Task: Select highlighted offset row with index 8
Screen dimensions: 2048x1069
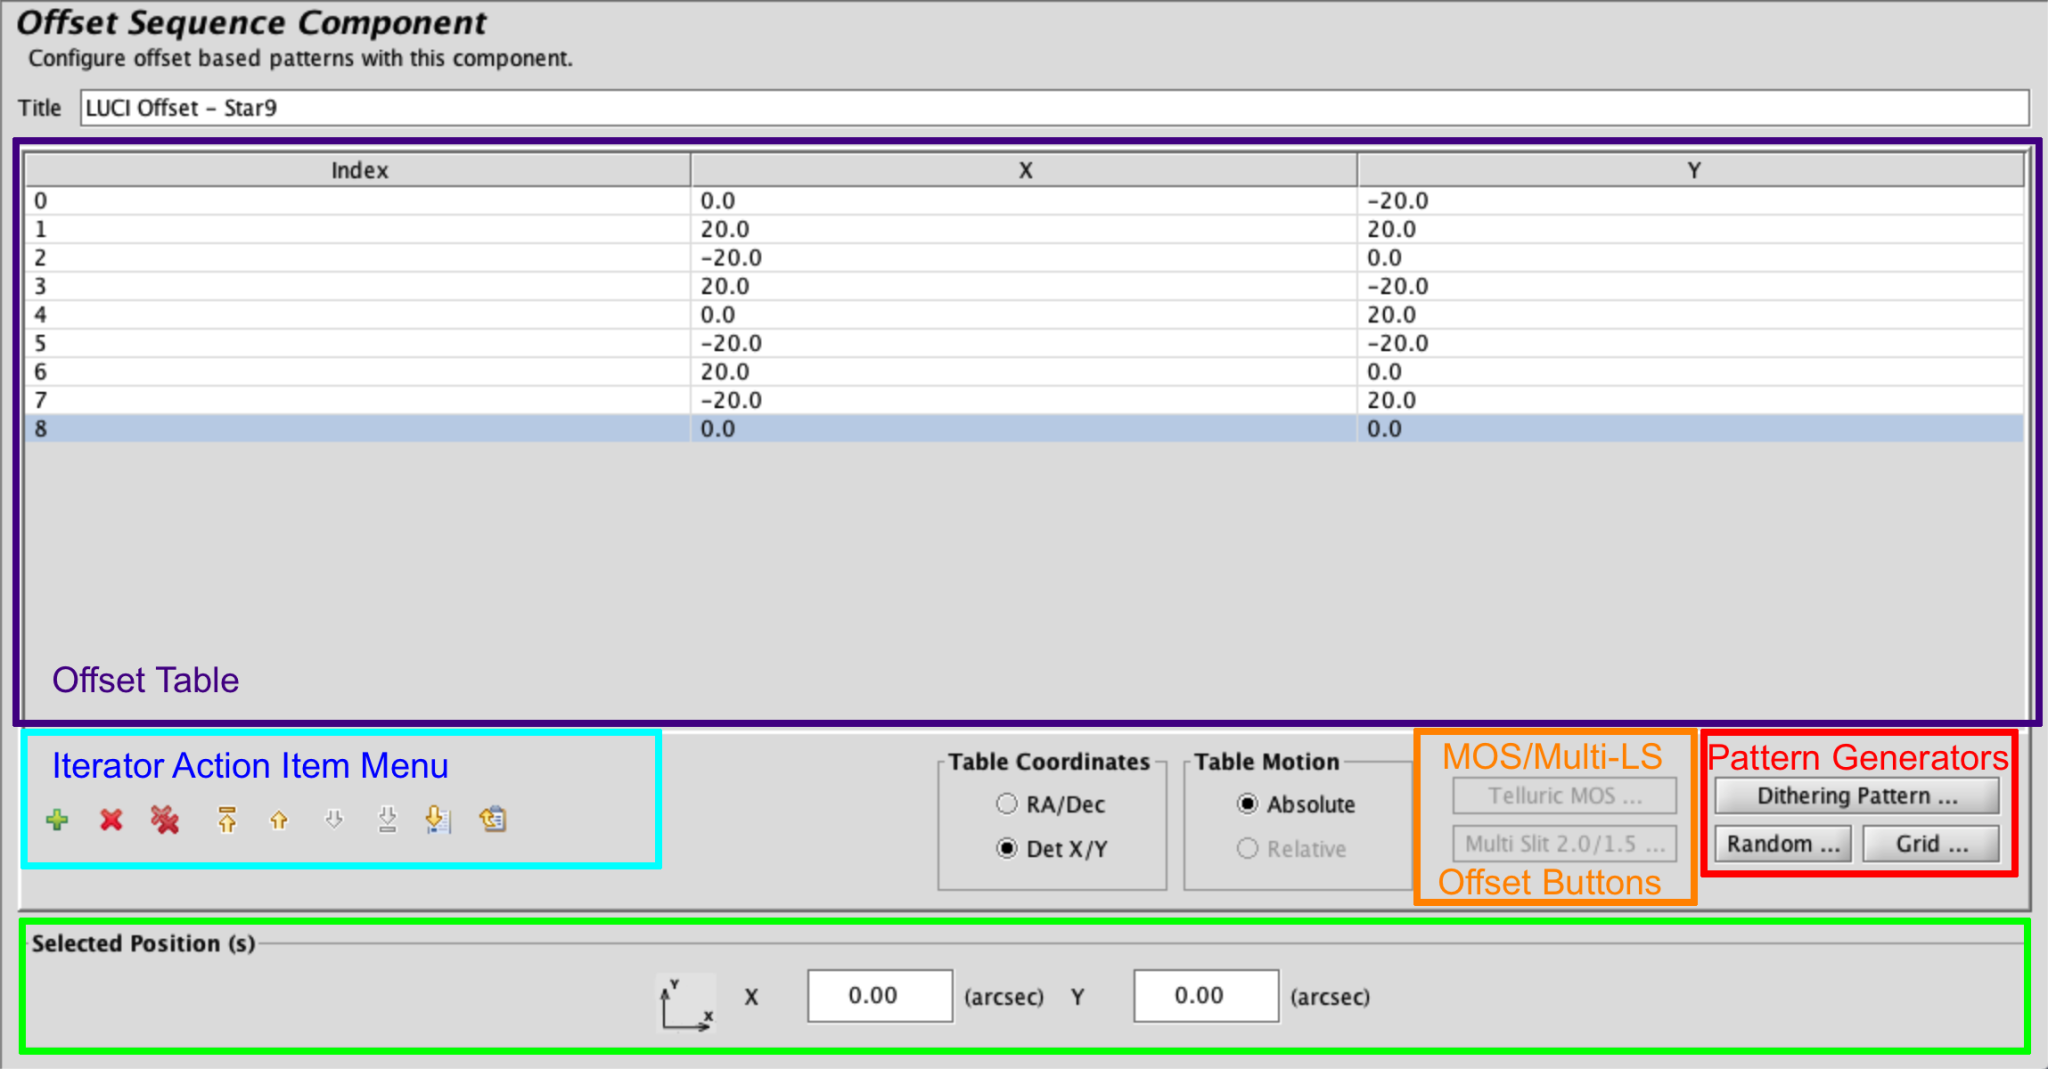Action: [x=1025, y=429]
